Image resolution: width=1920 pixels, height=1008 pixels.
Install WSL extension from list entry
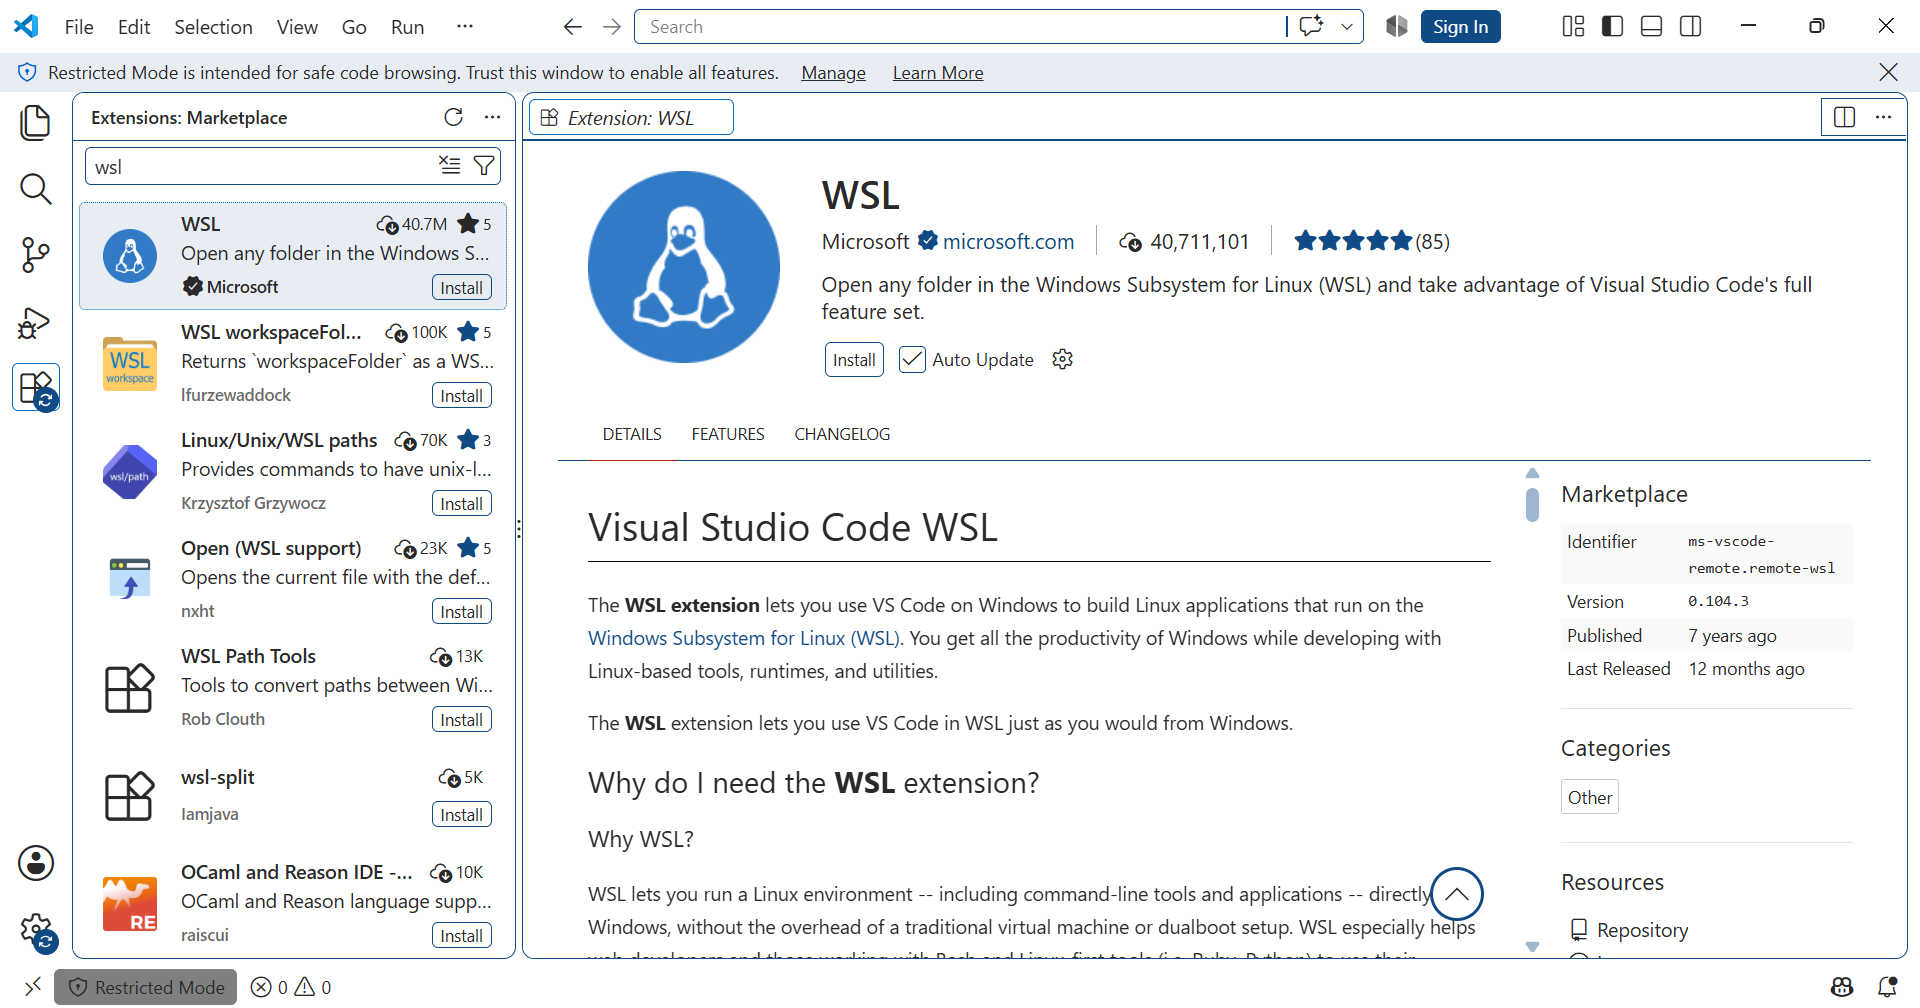point(462,288)
